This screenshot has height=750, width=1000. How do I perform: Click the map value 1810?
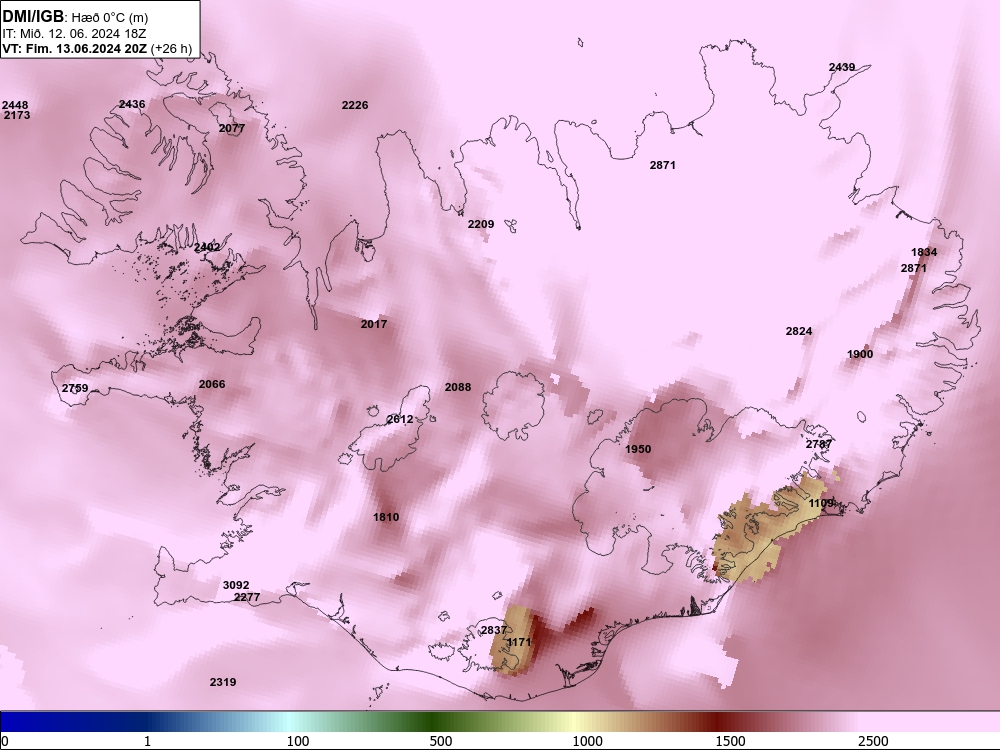(x=386, y=517)
